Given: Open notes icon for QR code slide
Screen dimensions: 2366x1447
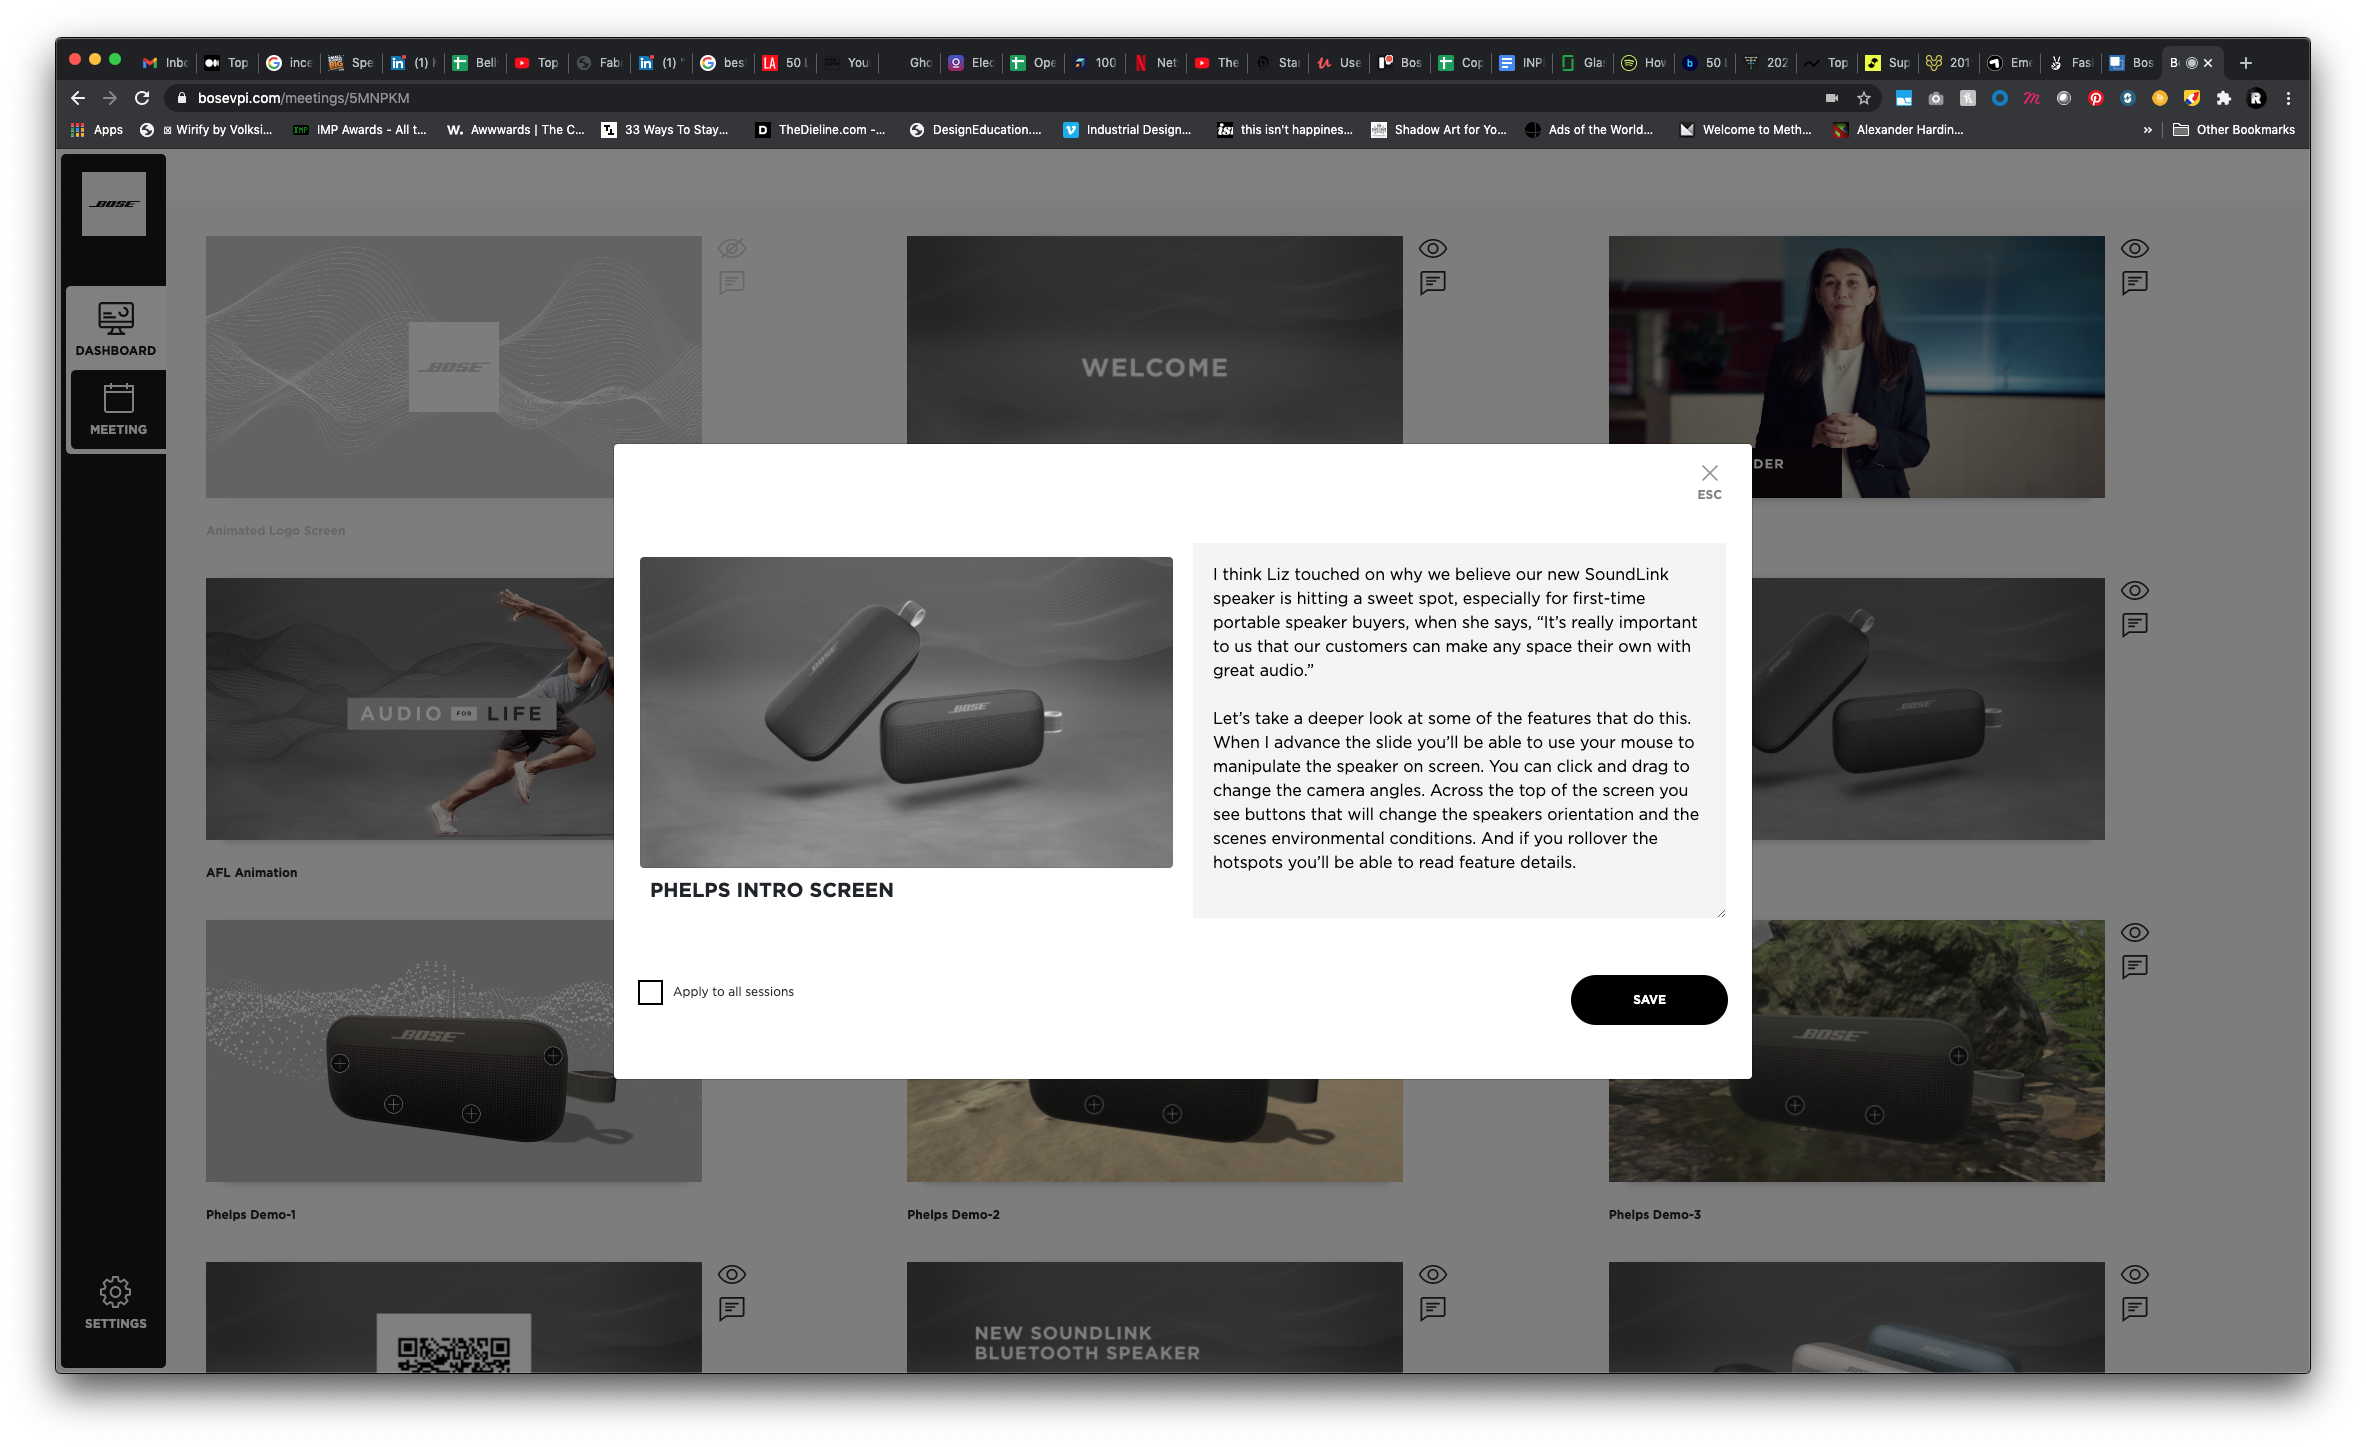Looking at the screenshot, I should pos(732,1309).
